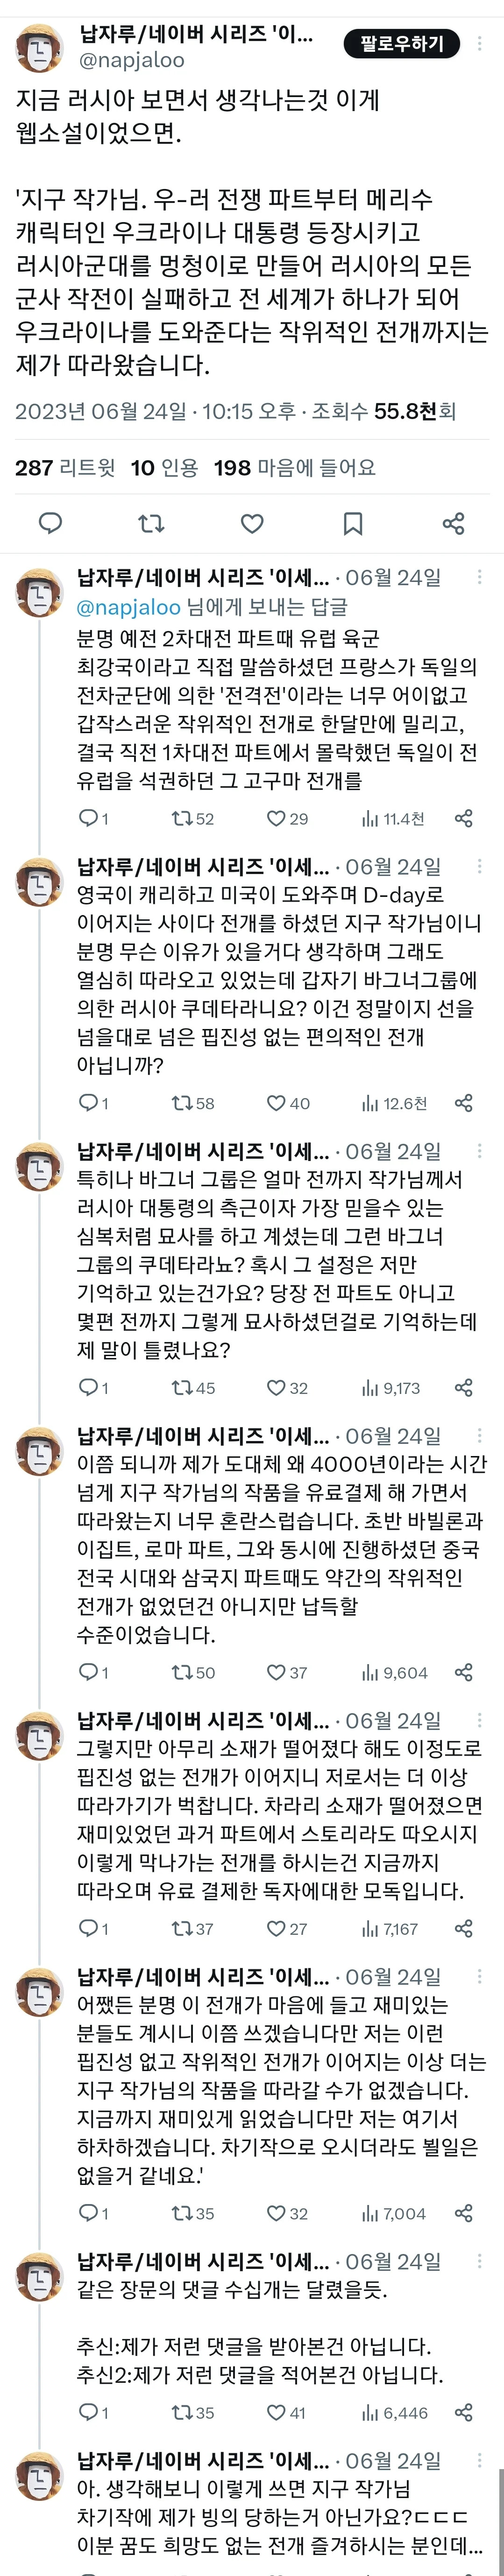Open the 287 리트윗 list
Viewport: 504px width, 2576px height.
point(65,467)
